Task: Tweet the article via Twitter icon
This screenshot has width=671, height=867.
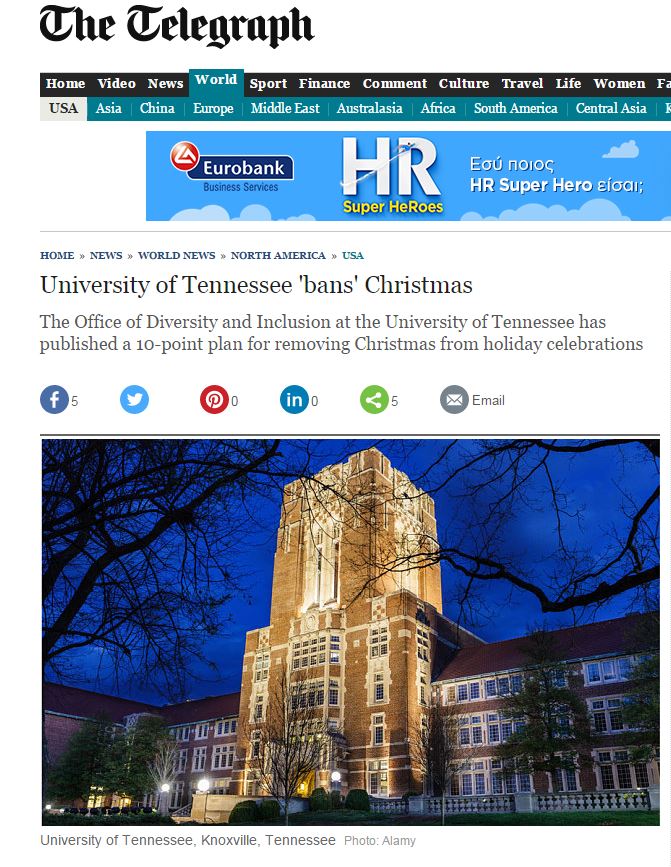Action: 134,399
